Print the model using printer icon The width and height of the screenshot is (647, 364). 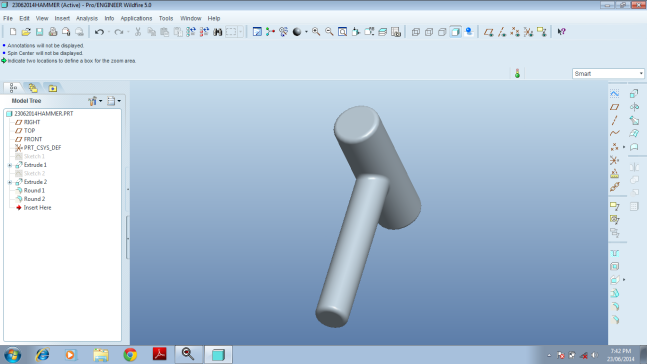click(x=53, y=32)
